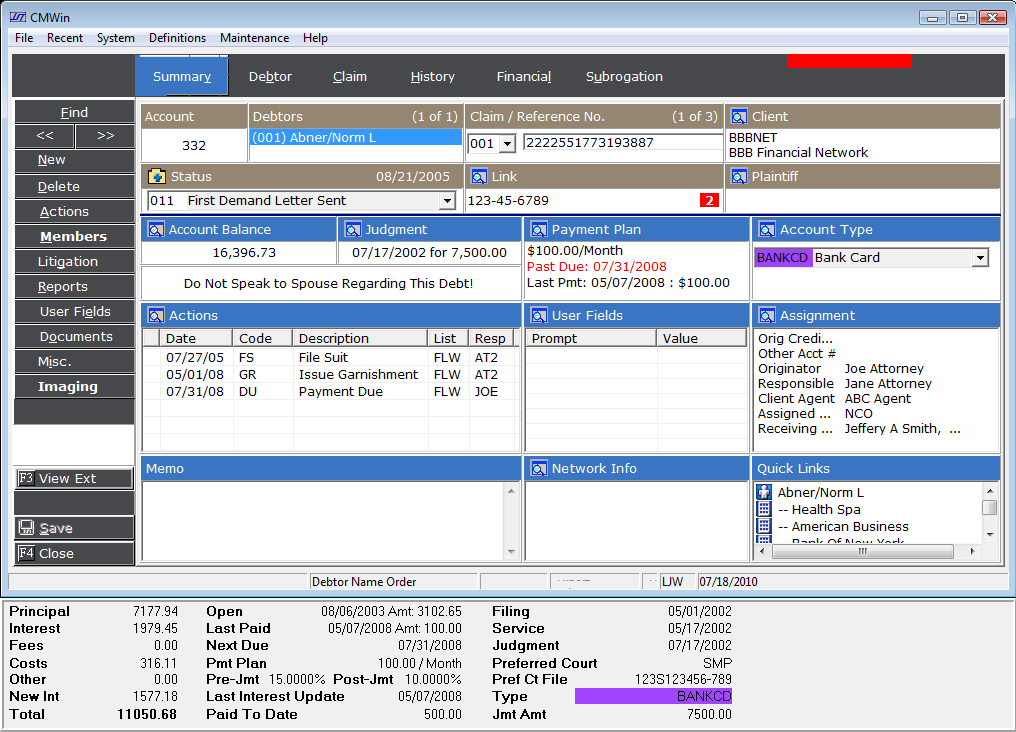Click the Assignment panel lookup icon
This screenshot has width=1016, height=732.
click(767, 316)
